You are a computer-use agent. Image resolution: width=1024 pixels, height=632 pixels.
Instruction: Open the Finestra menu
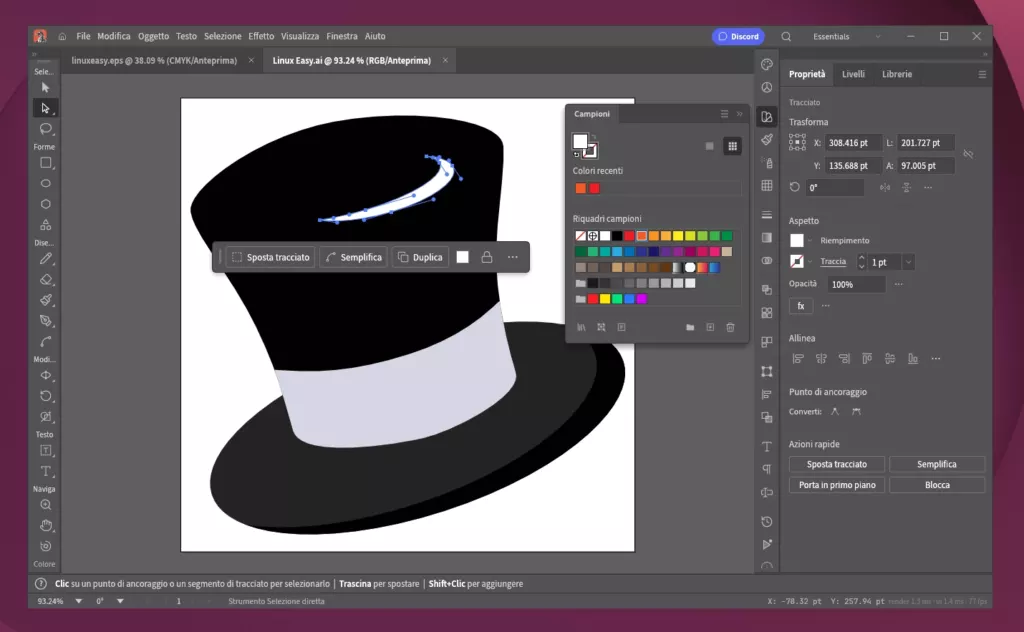342,37
